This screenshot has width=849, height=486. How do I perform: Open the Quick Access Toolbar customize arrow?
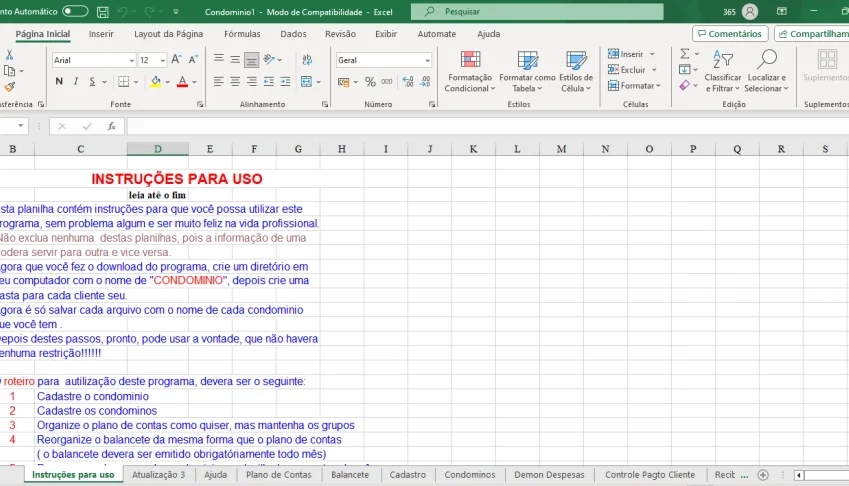point(176,11)
